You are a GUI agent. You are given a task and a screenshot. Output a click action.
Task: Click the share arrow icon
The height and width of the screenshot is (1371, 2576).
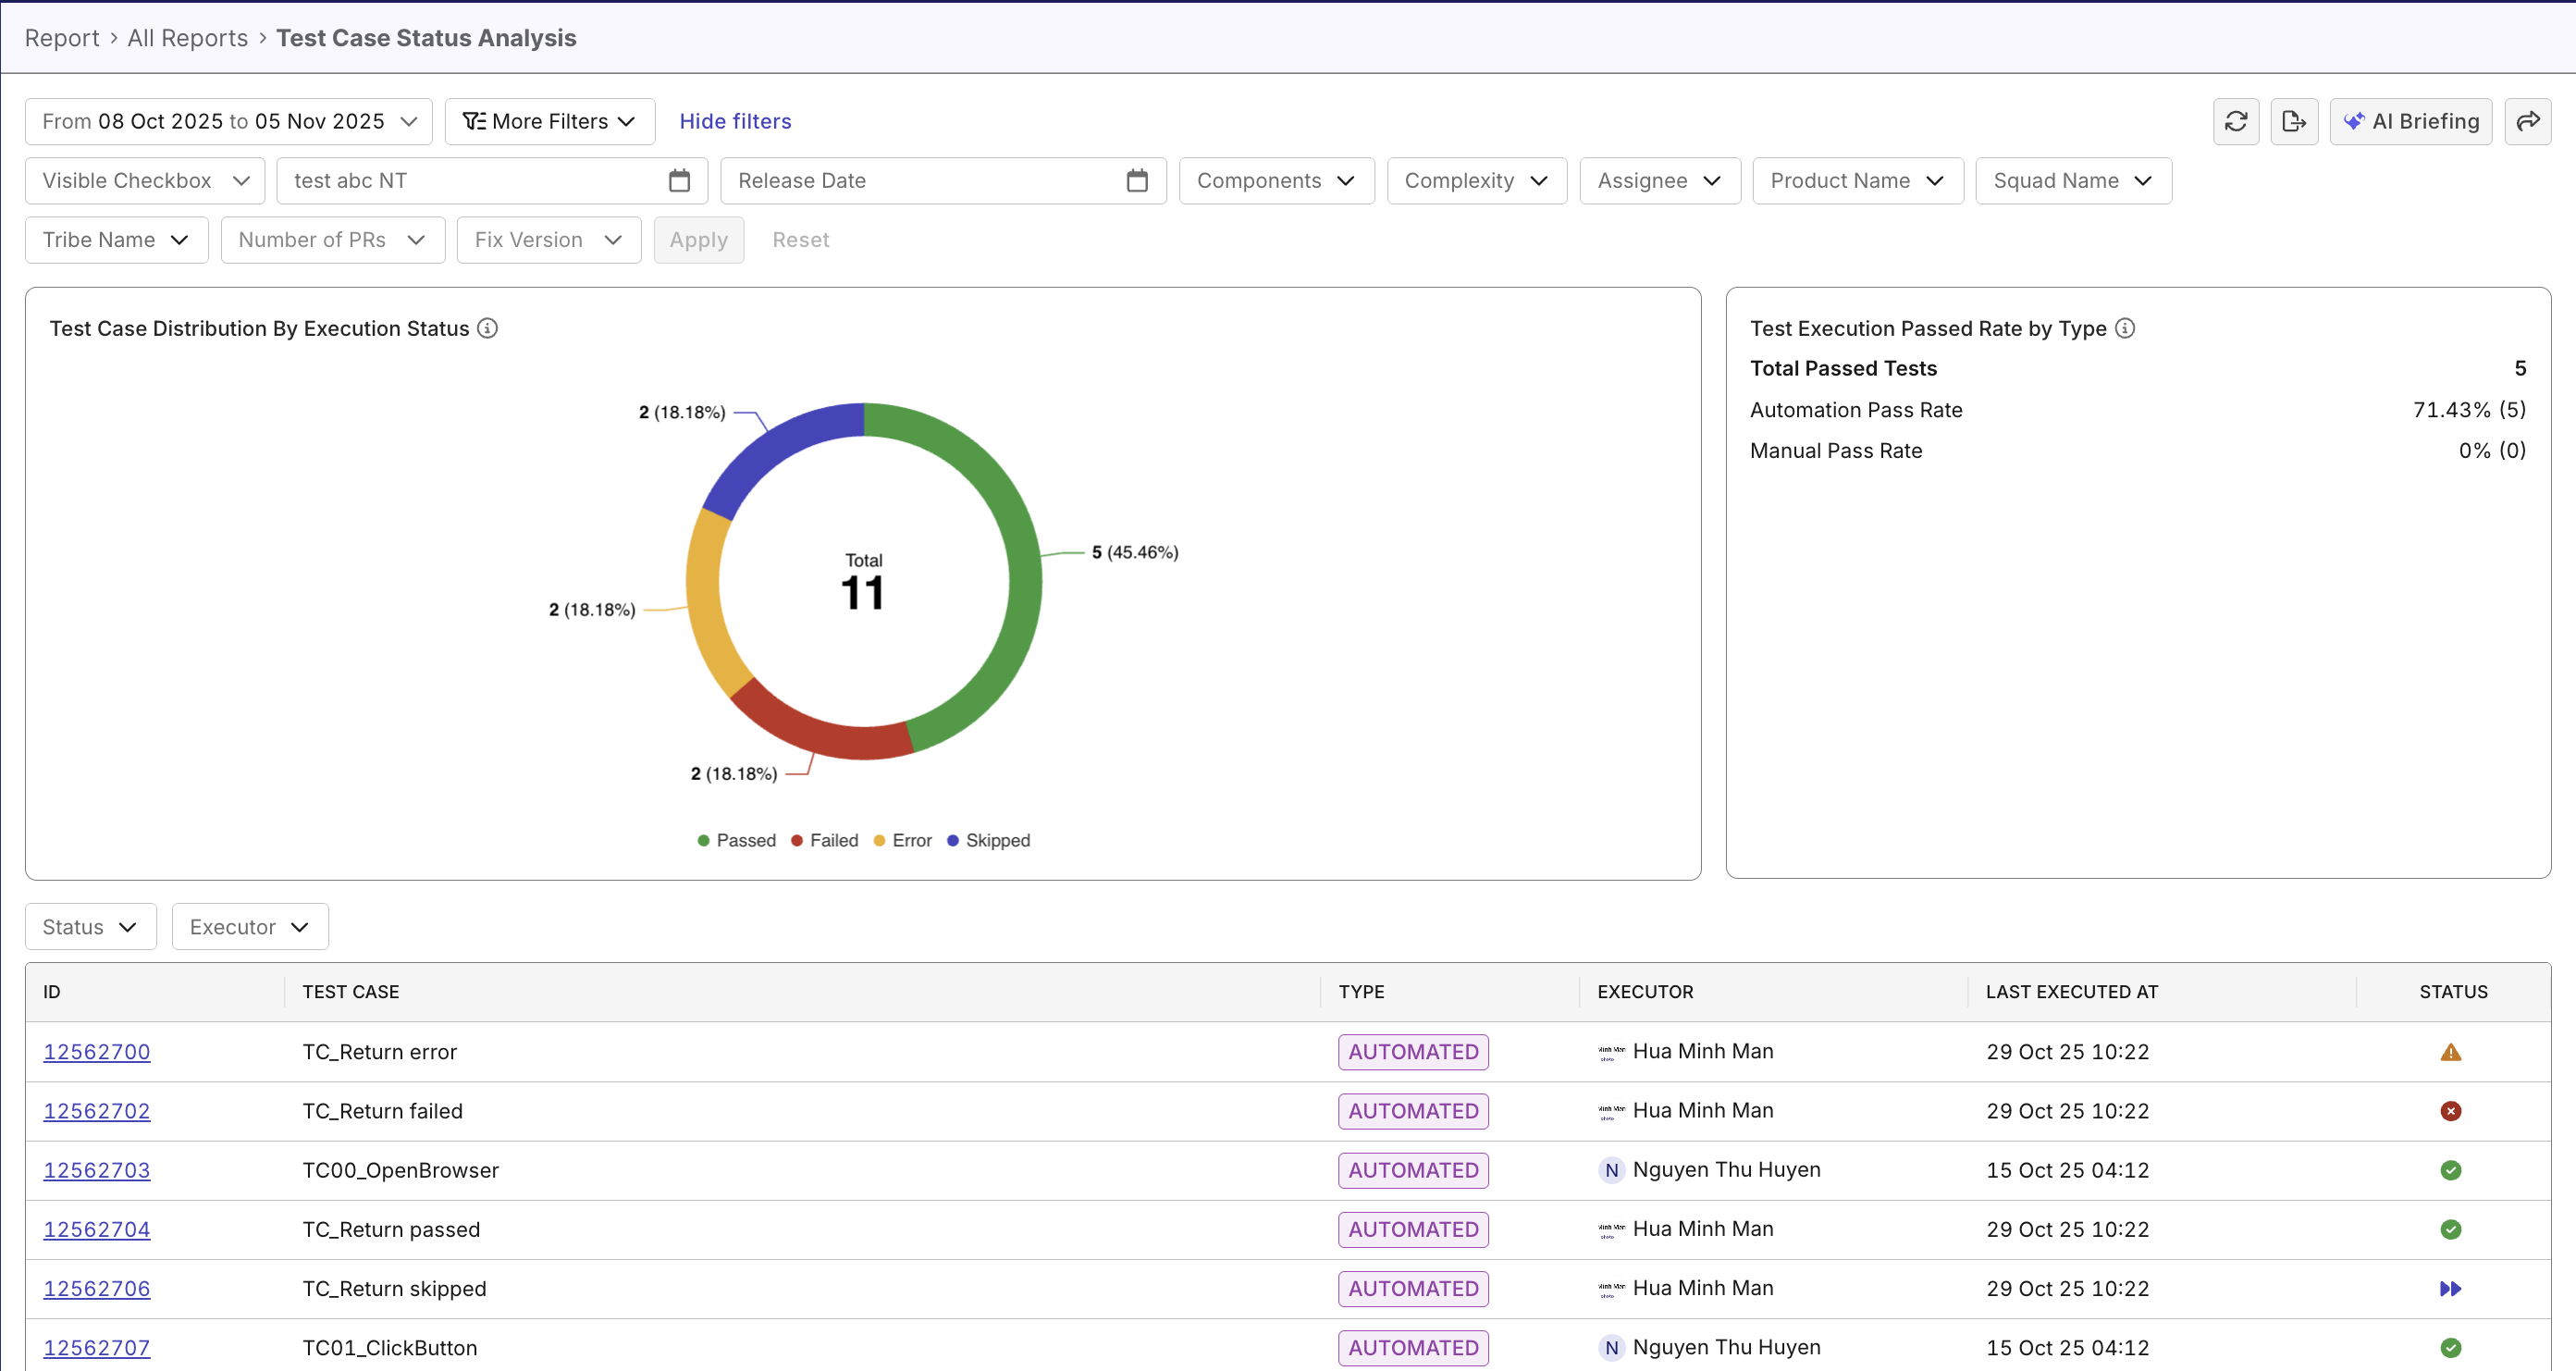(x=2528, y=121)
